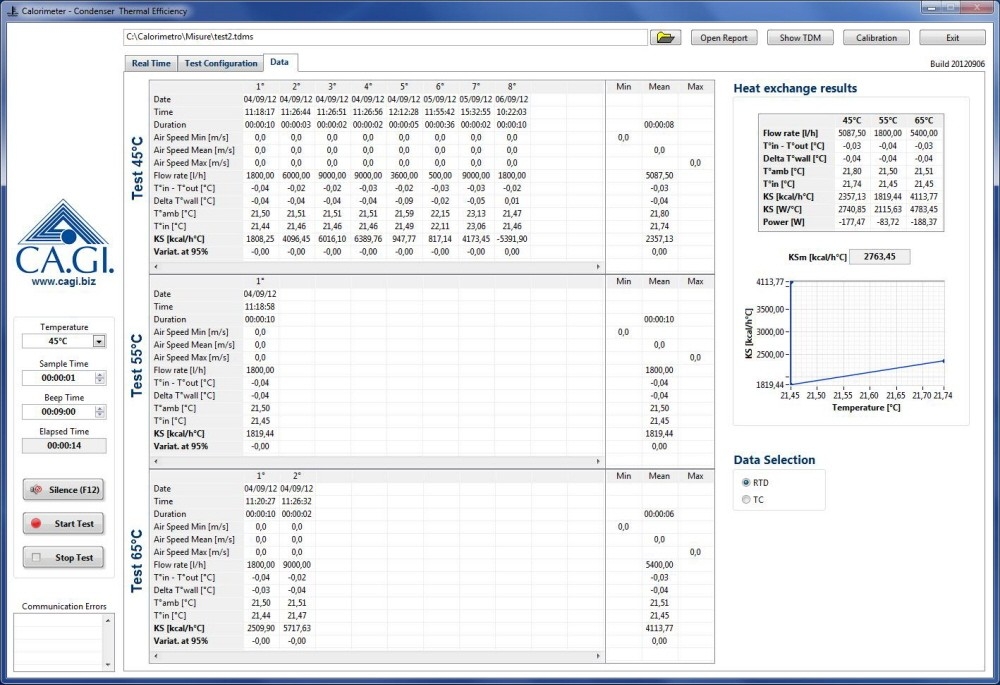The width and height of the screenshot is (1000, 685).
Task: Click the Test 65°C horizontal scrollbar right arrow
Action: 598,656
